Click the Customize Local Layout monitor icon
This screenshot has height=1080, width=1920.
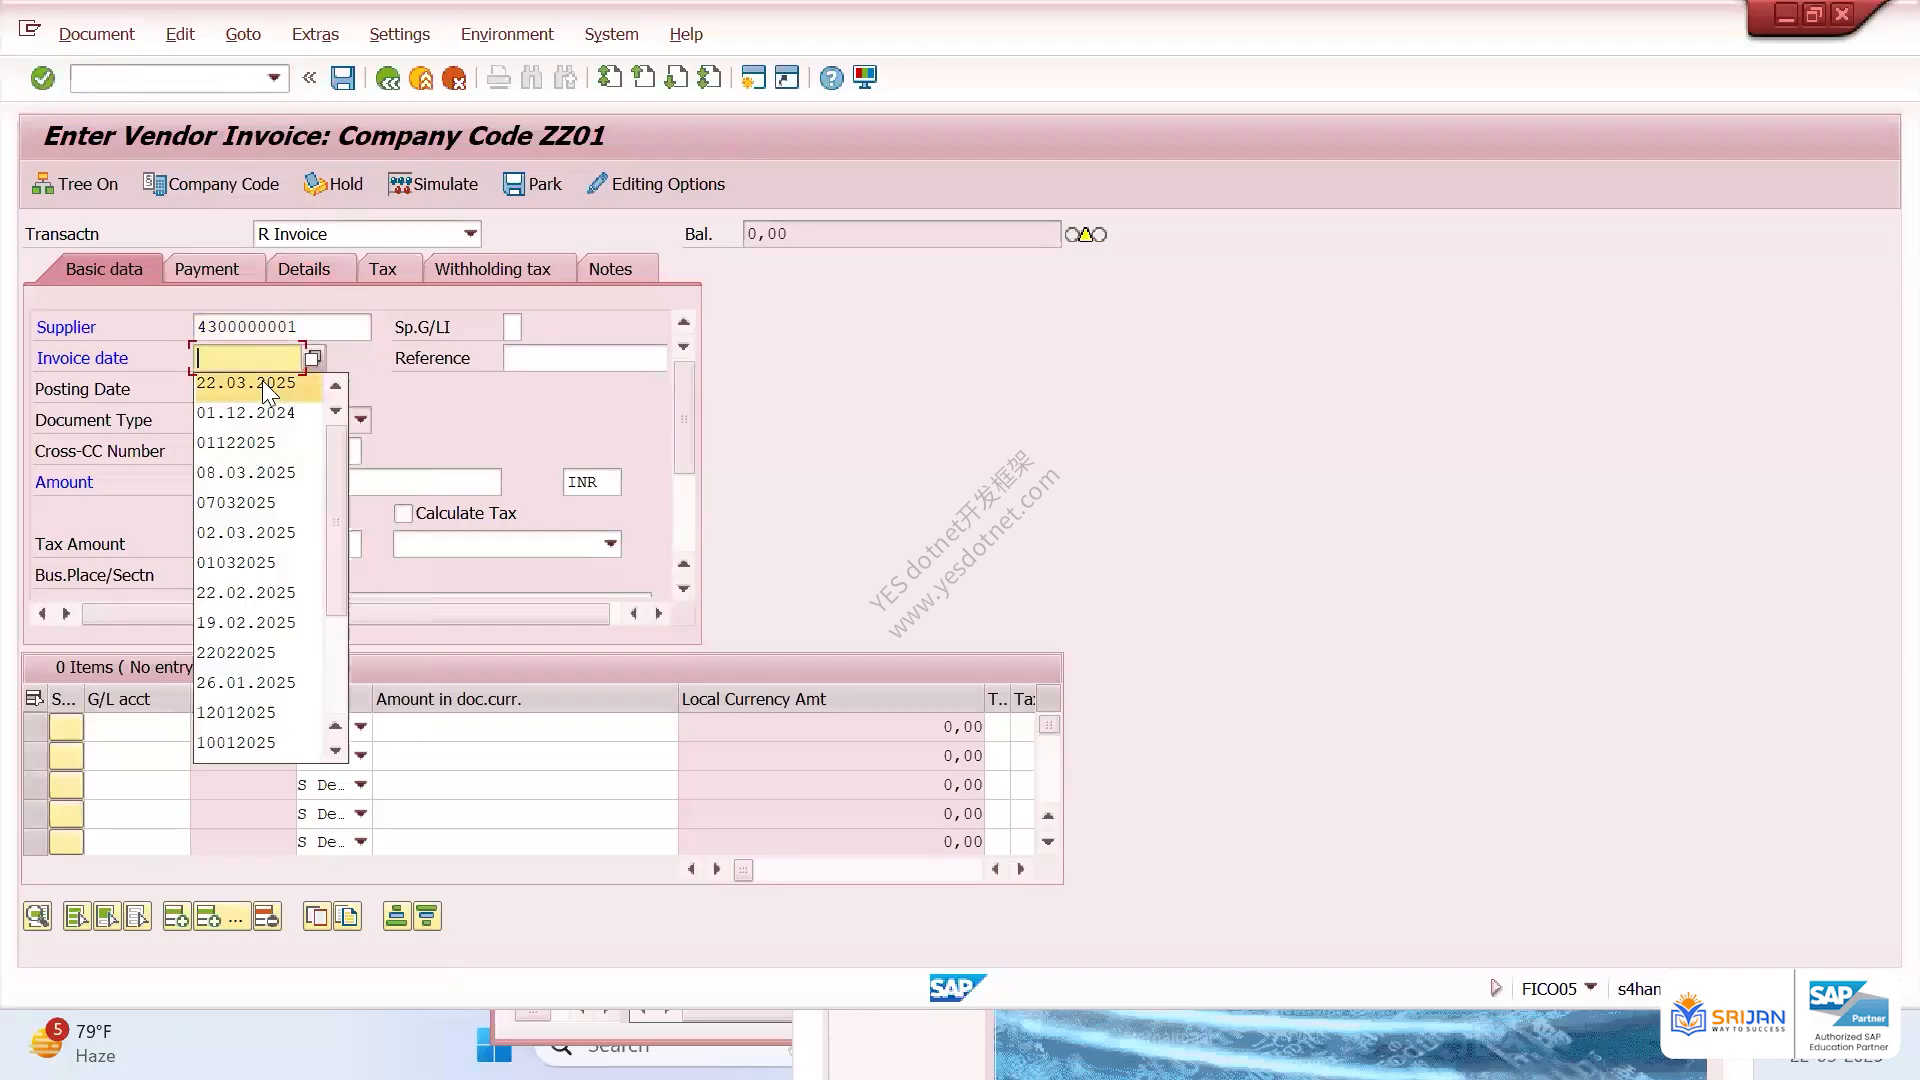point(865,78)
